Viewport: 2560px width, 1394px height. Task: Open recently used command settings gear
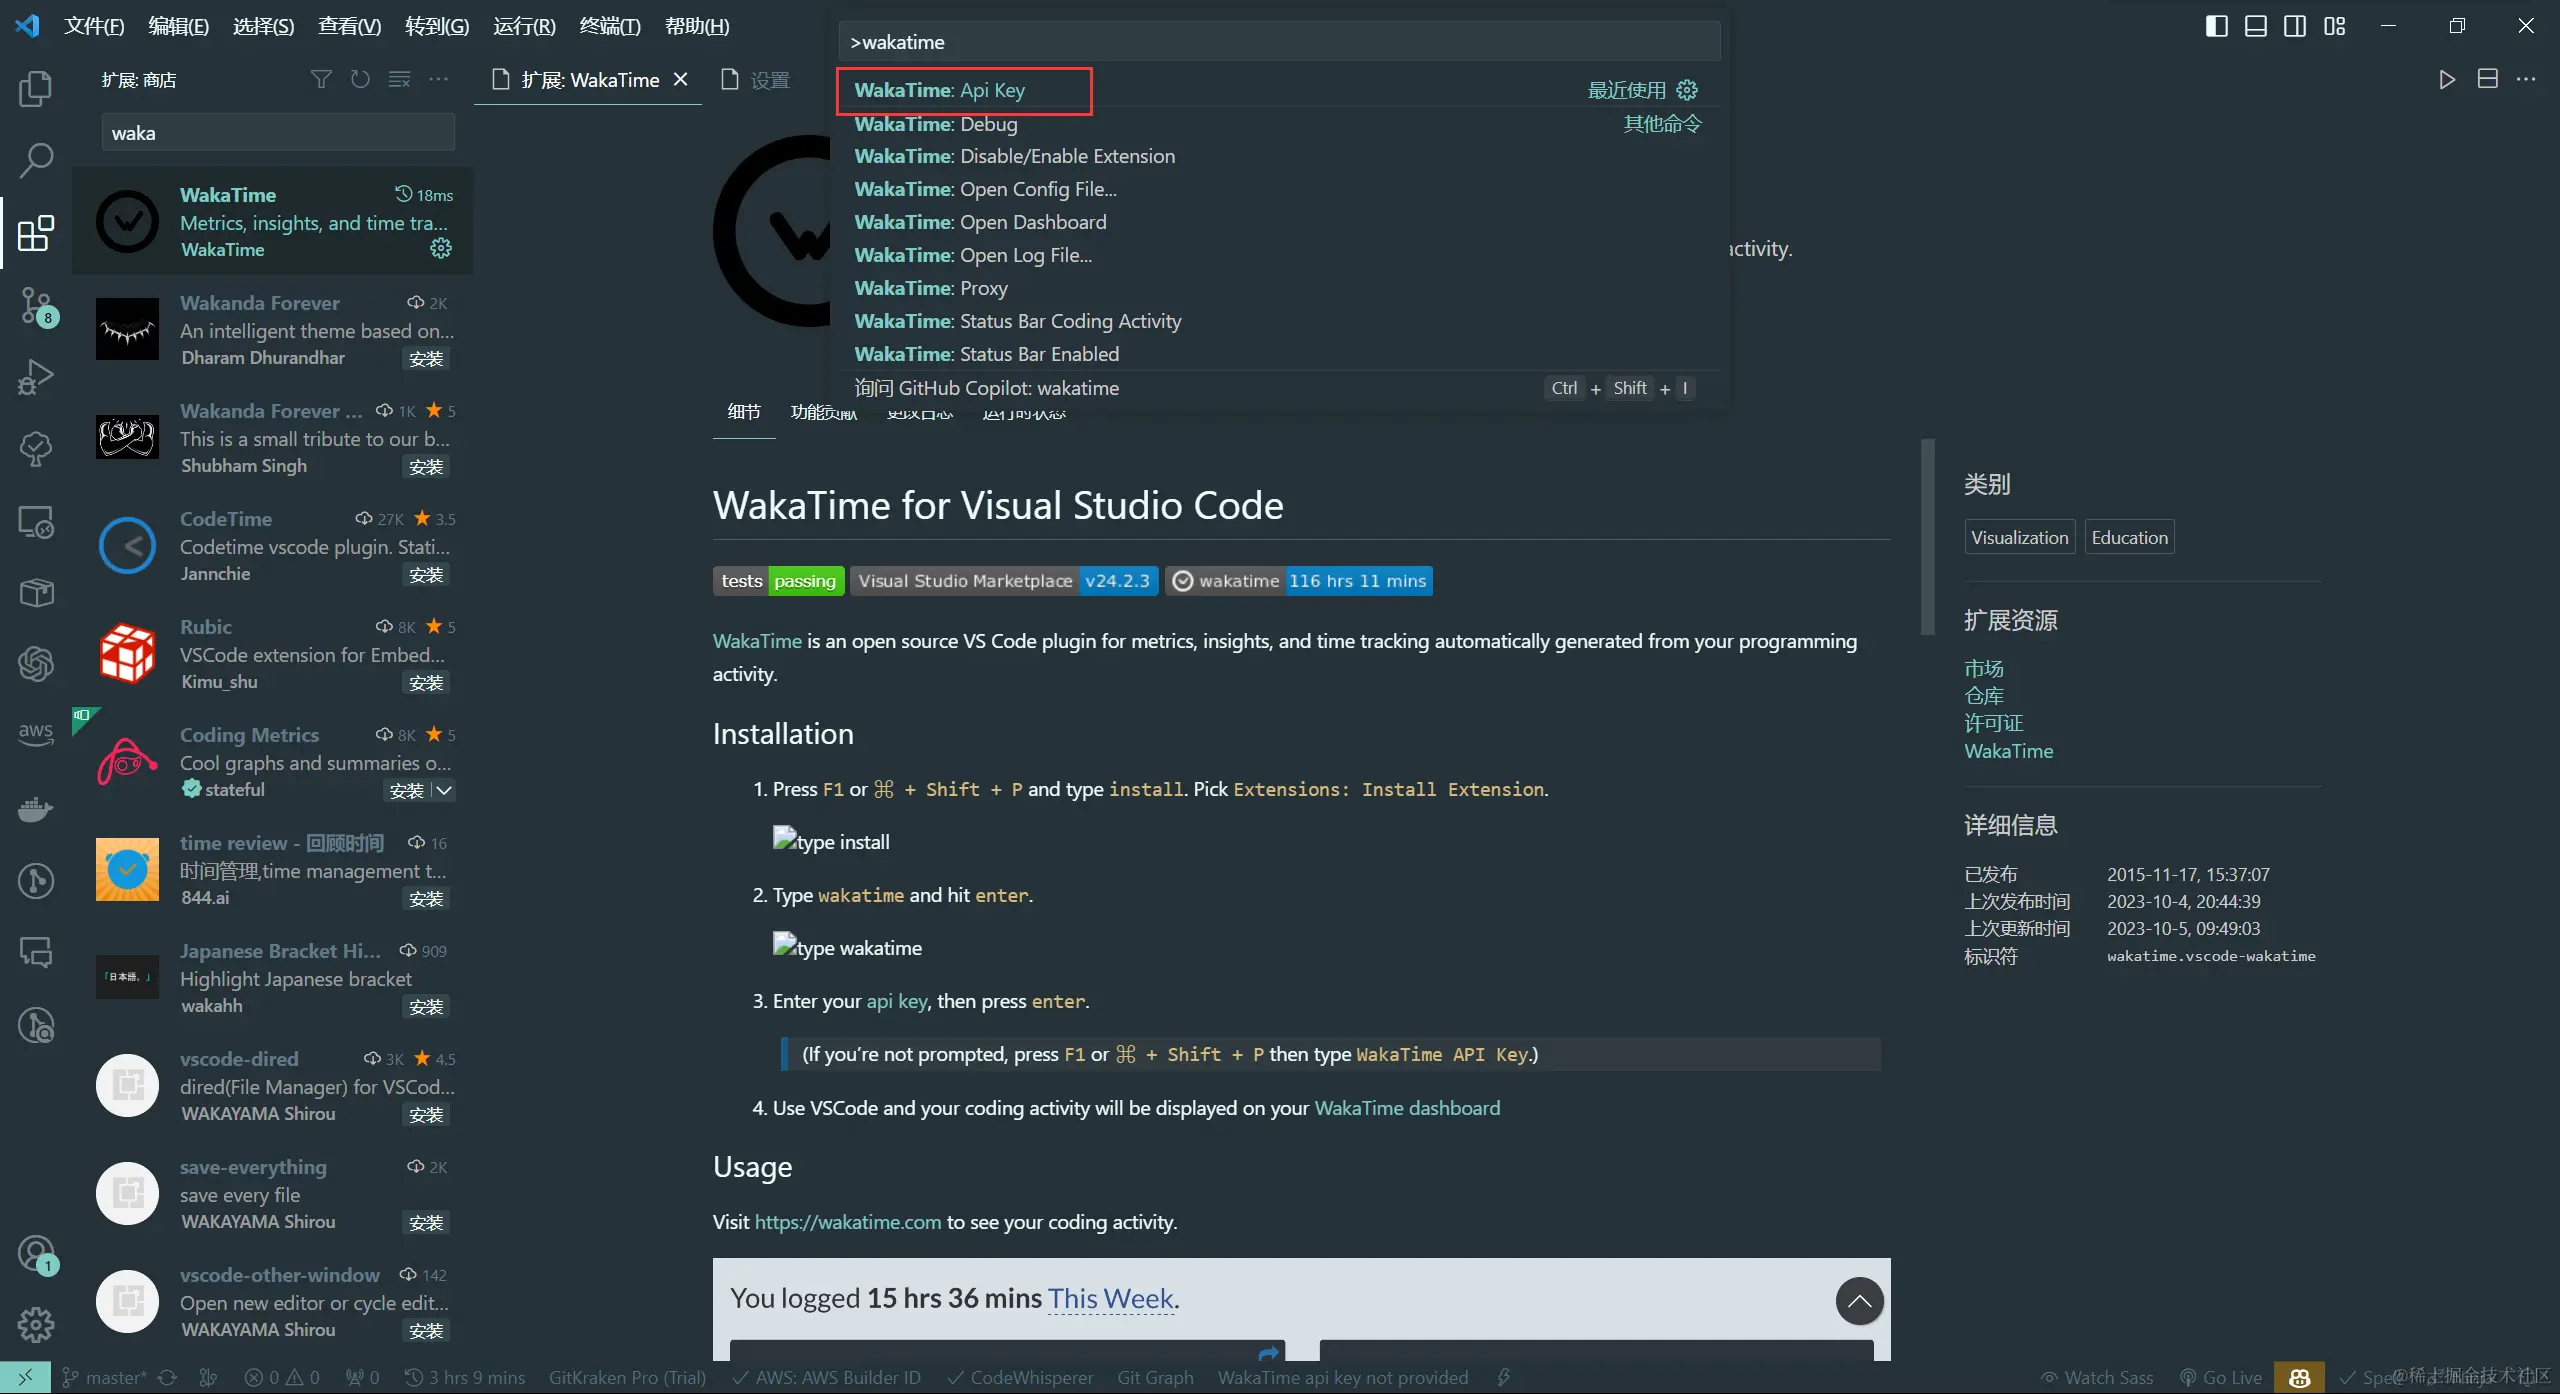tap(1687, 90)
